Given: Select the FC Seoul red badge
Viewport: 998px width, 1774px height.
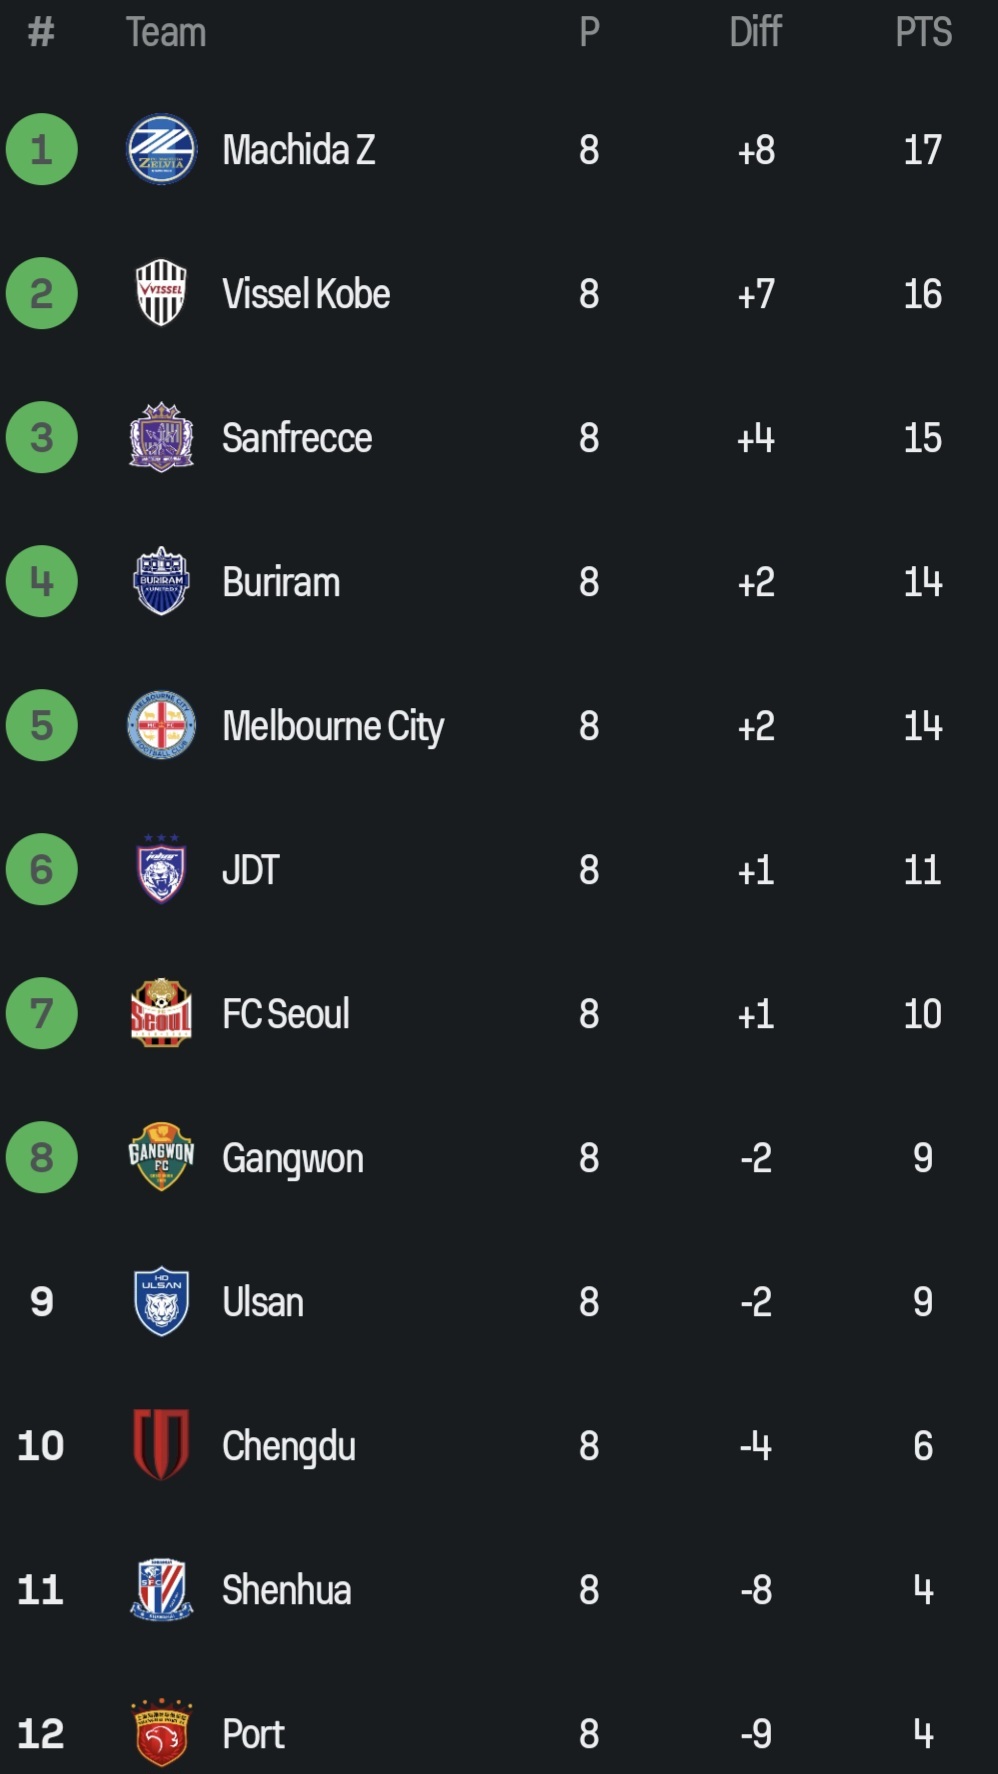Looking at the screenshot, I should tap(161, 1013).
